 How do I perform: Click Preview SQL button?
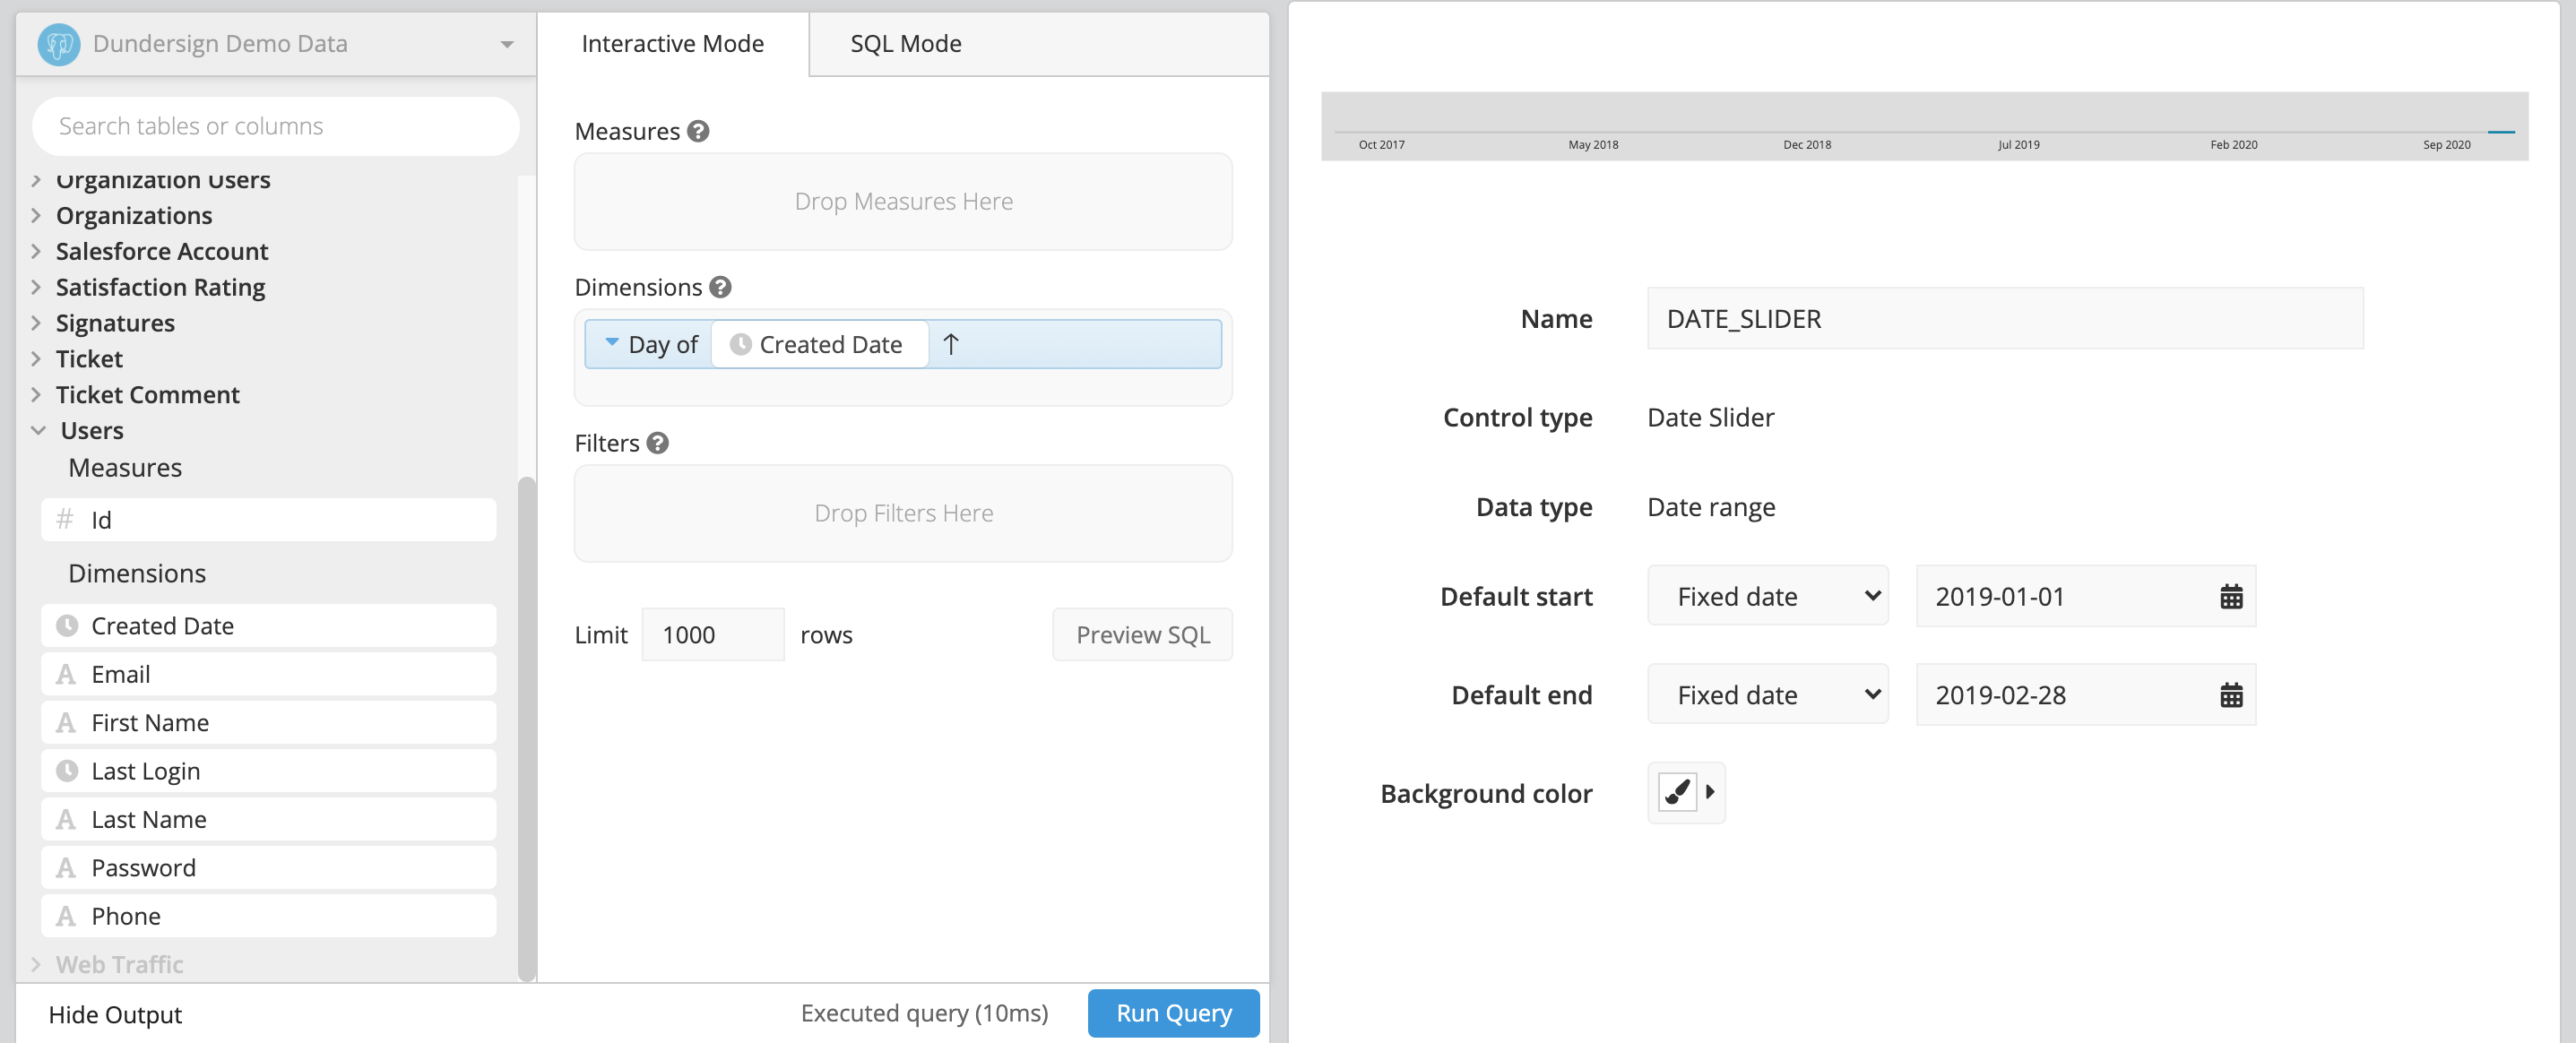1142,634
